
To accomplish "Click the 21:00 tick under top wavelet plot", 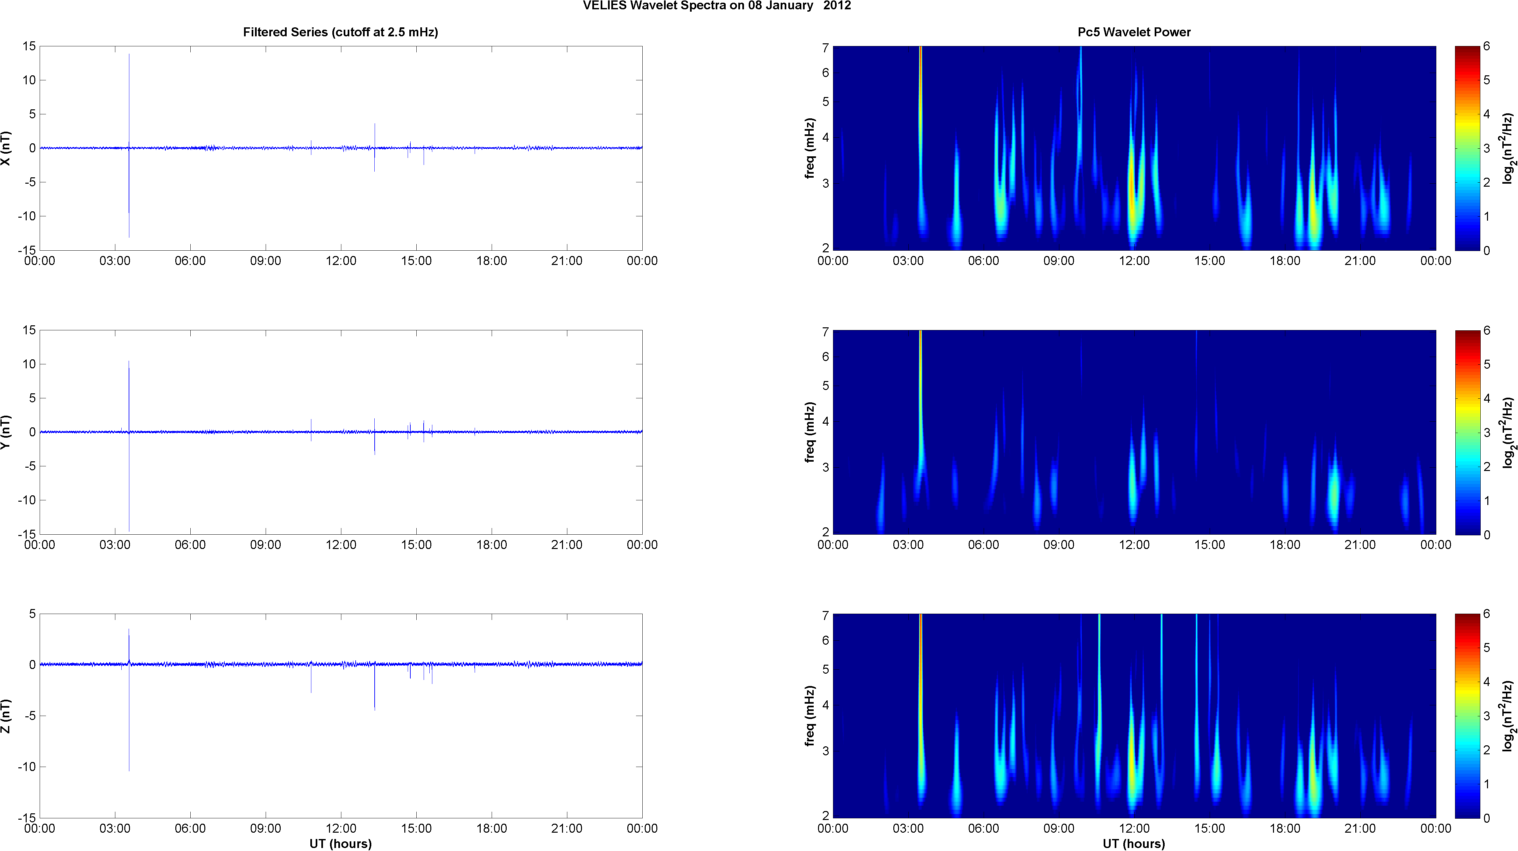I will coord(1360,261).
